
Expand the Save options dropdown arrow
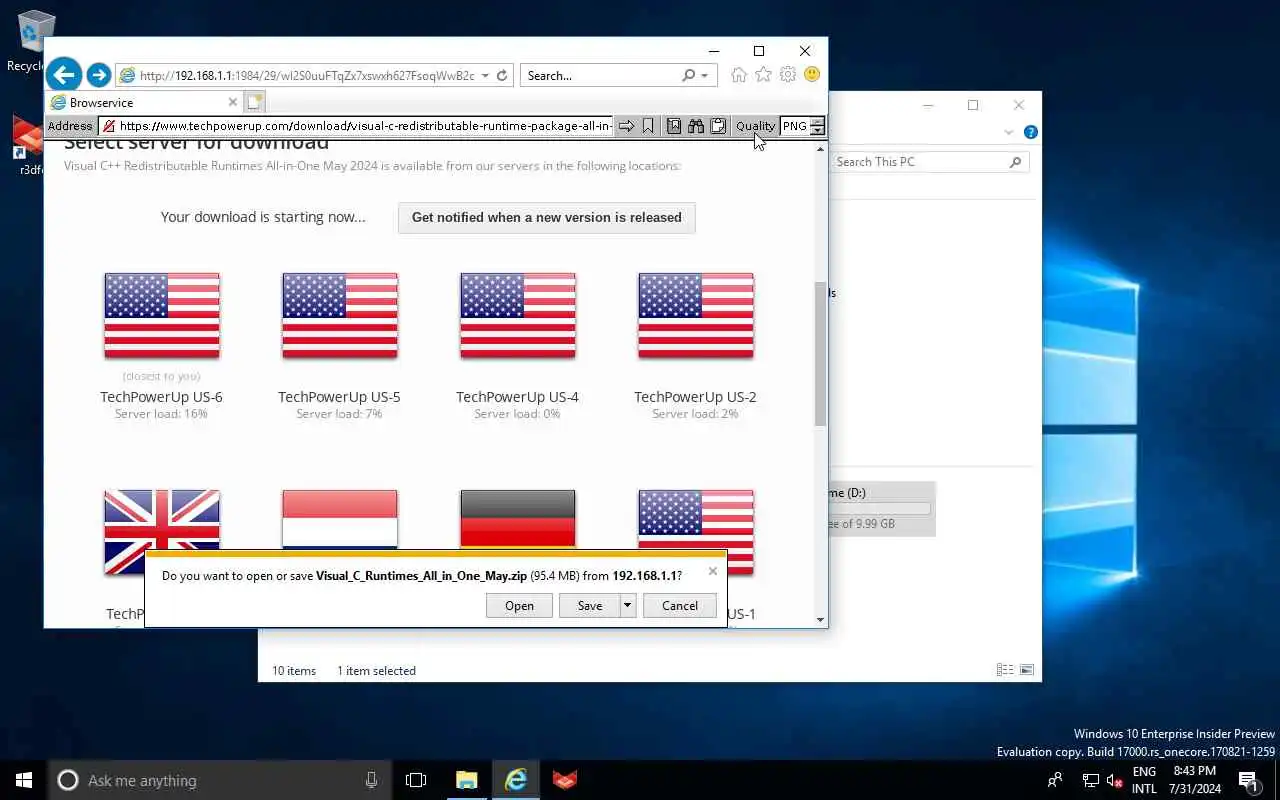pyautogui.click(x=628, y=605)
